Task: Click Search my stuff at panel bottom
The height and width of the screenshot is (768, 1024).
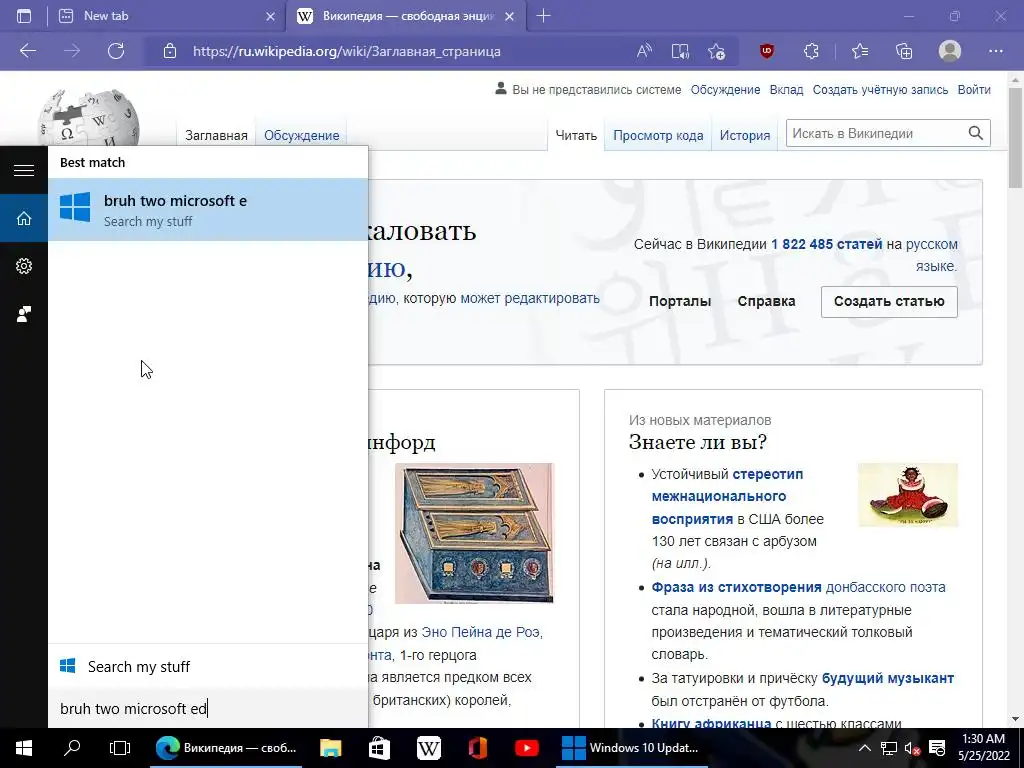Action: 208,666
